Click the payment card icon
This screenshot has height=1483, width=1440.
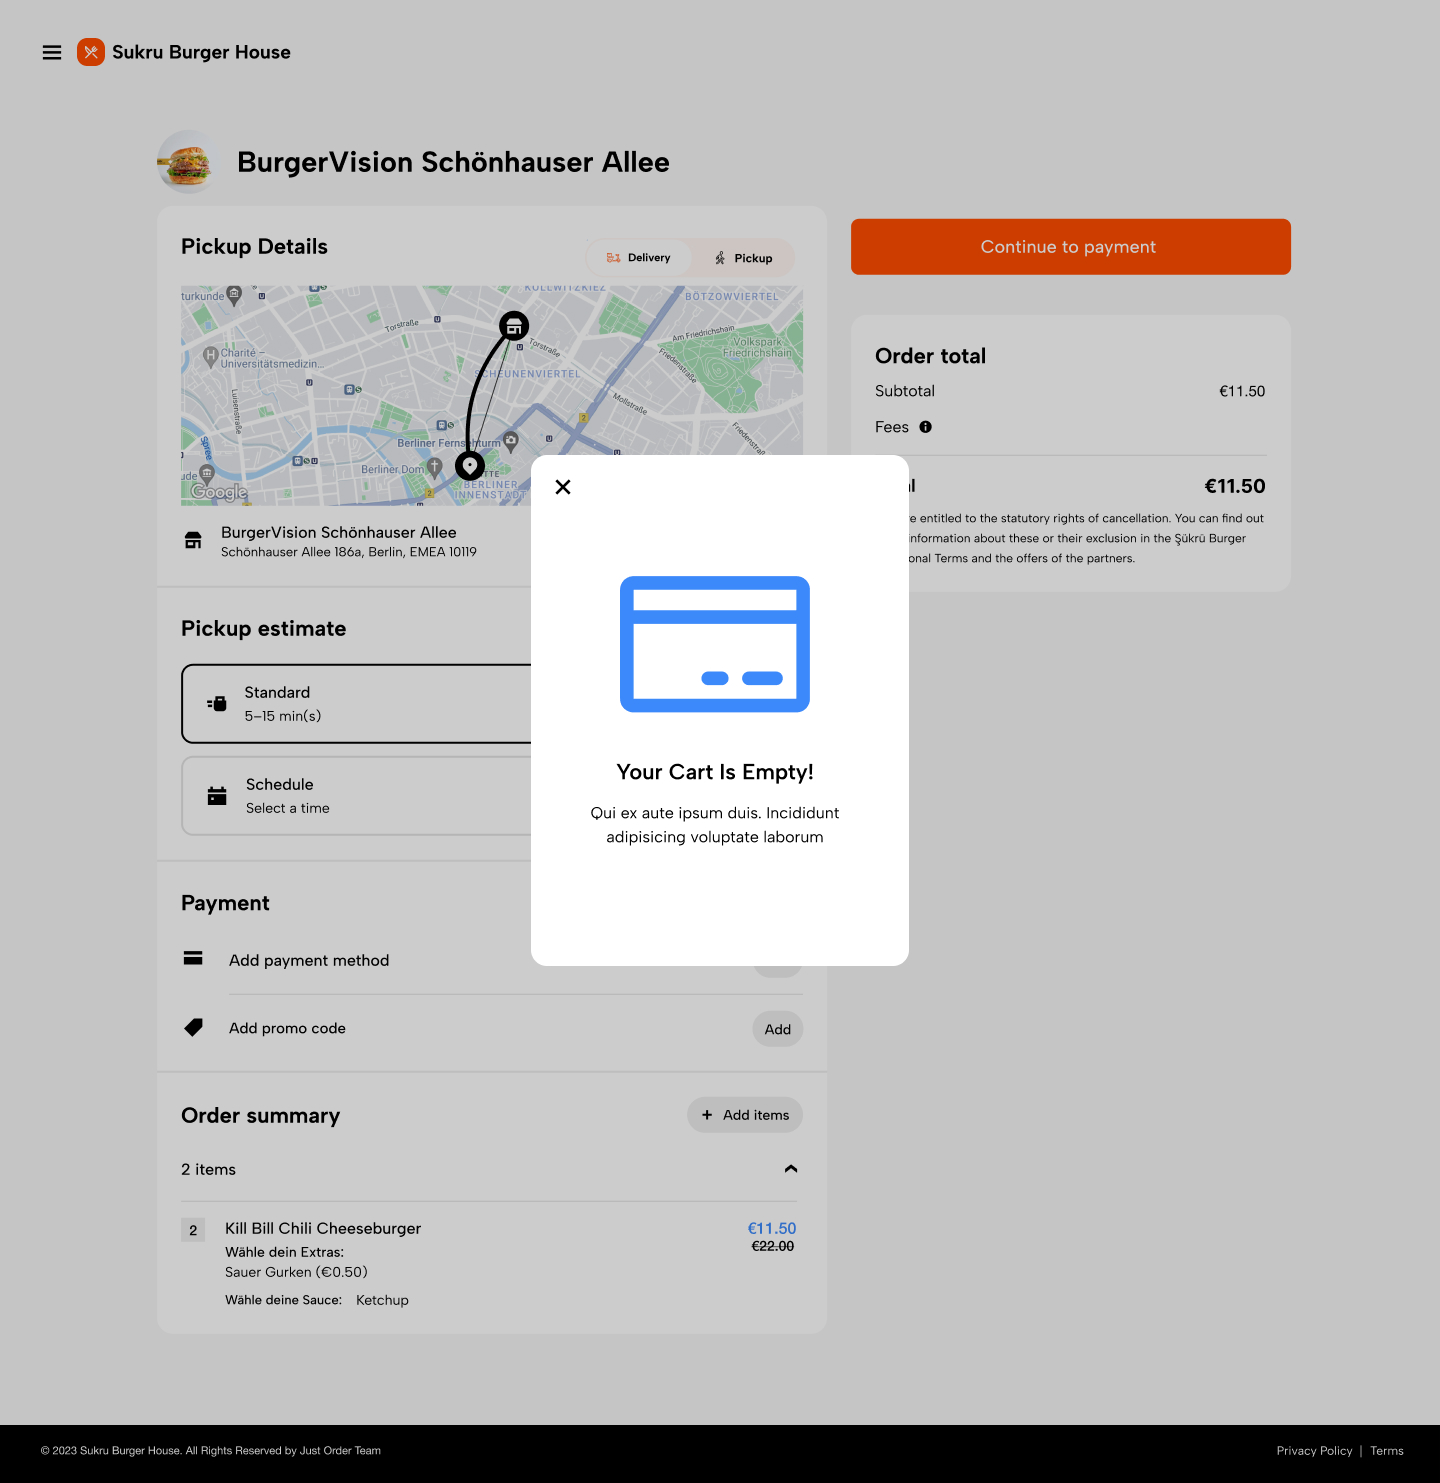(194, 959)
